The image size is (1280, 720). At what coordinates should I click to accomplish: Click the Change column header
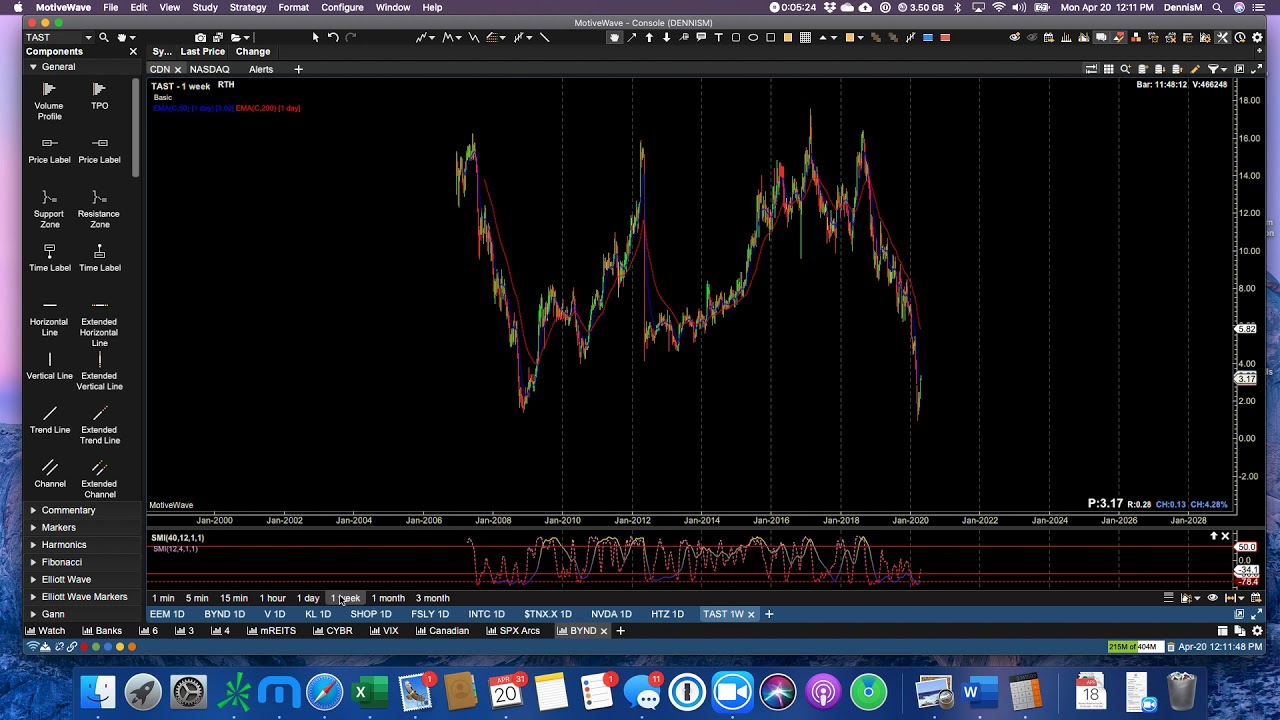coord(253,51)
